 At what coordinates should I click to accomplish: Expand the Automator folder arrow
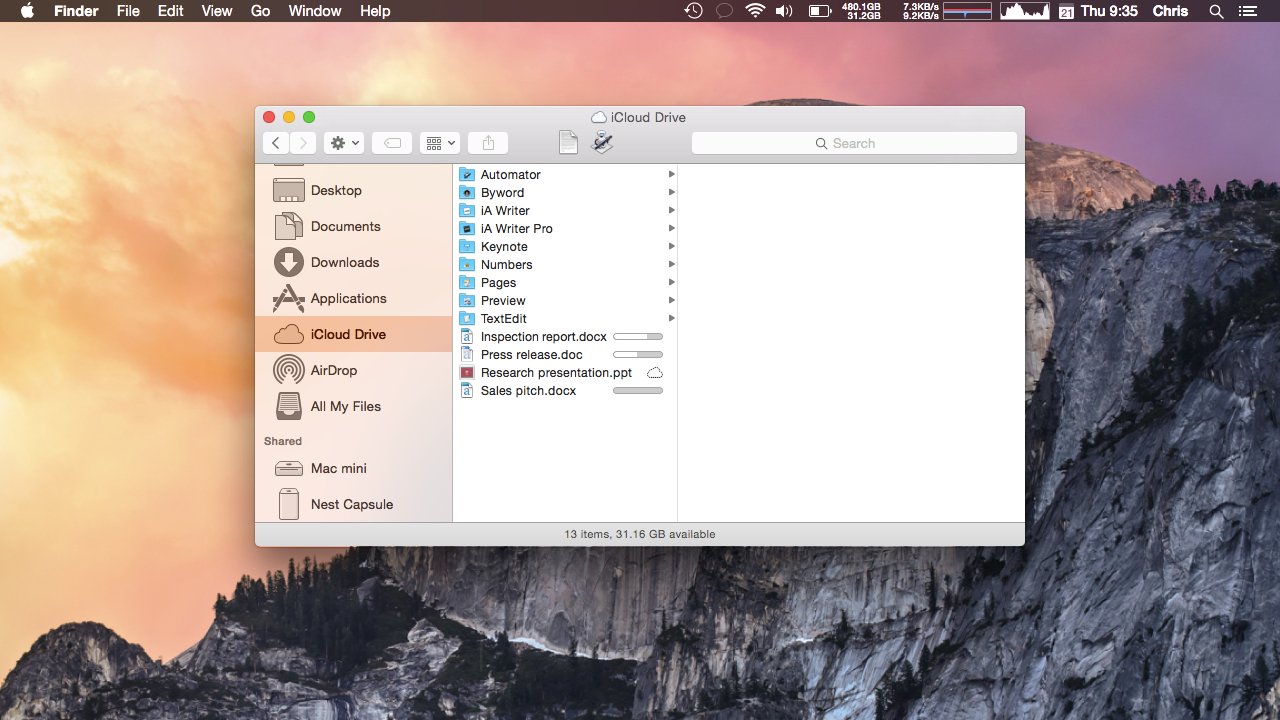pyautogui.click(x=671, y=174)
